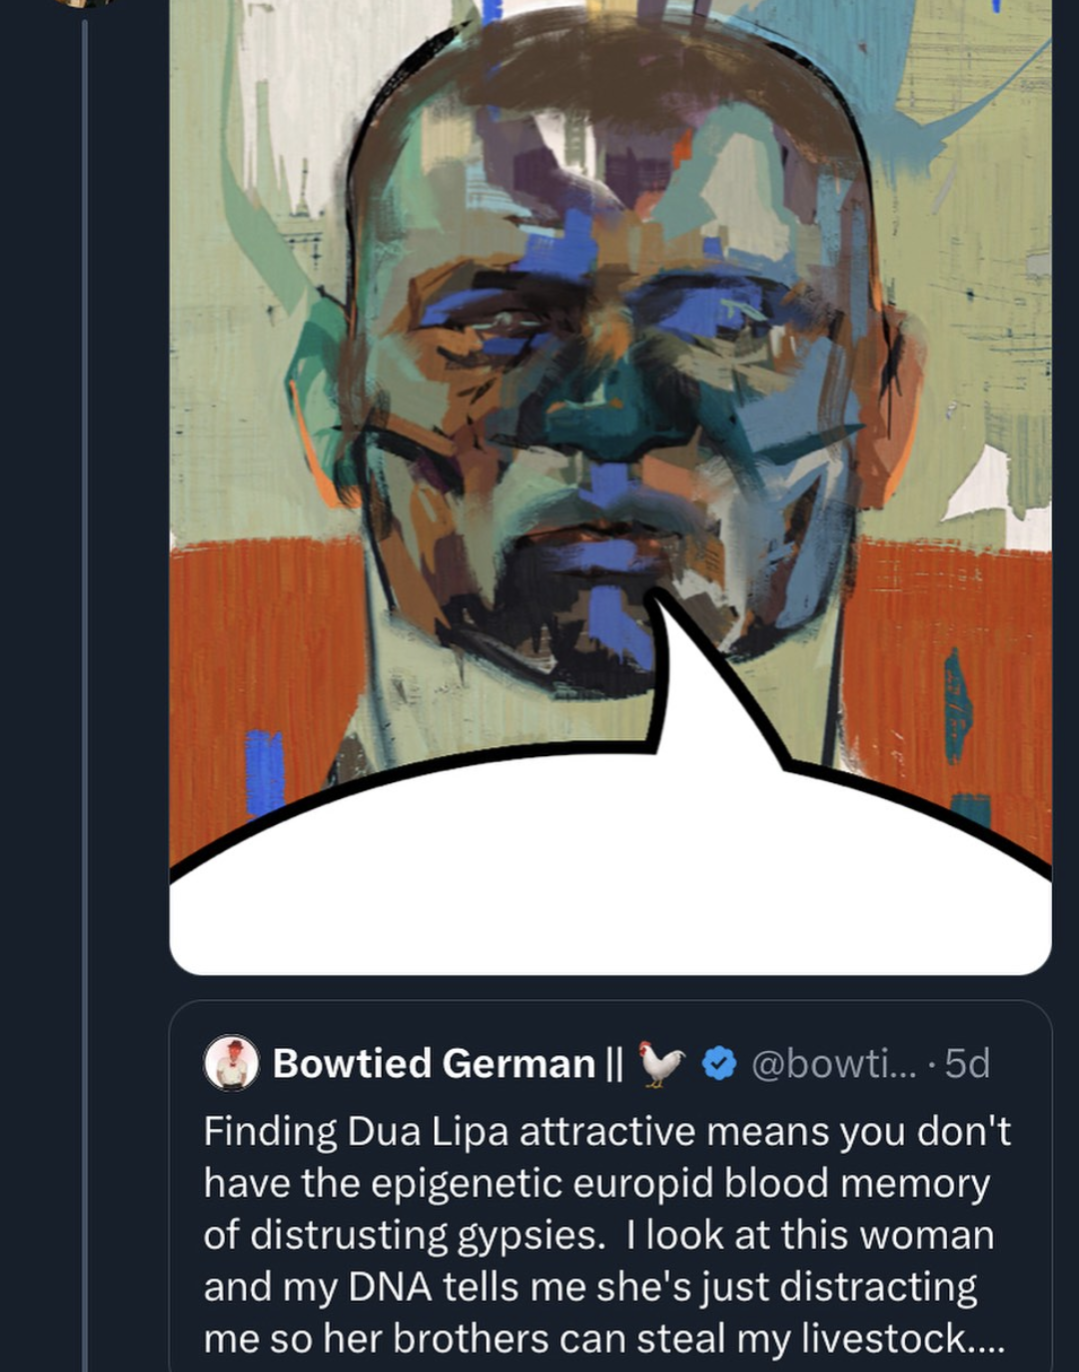Open Bowtied German's profile avatar
The width and height of the screenshot is (1079, 1372).
point(231,1062)
